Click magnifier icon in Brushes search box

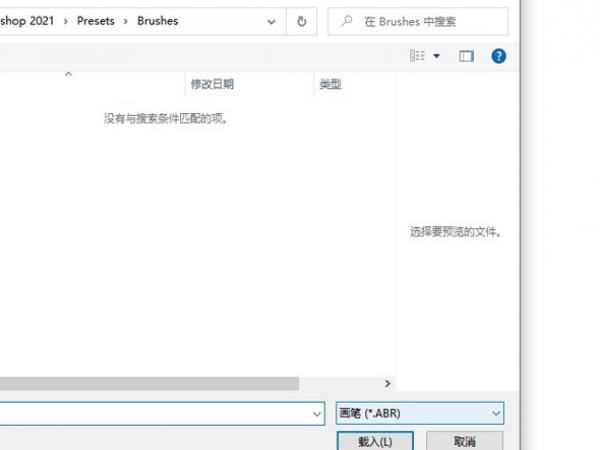coord(347,21)
